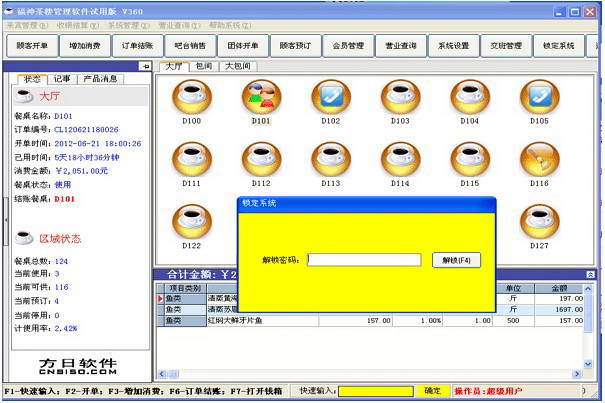Open the 帮助系统 menu
Screen dimensions: 605x403
click(x=230, y=26)
